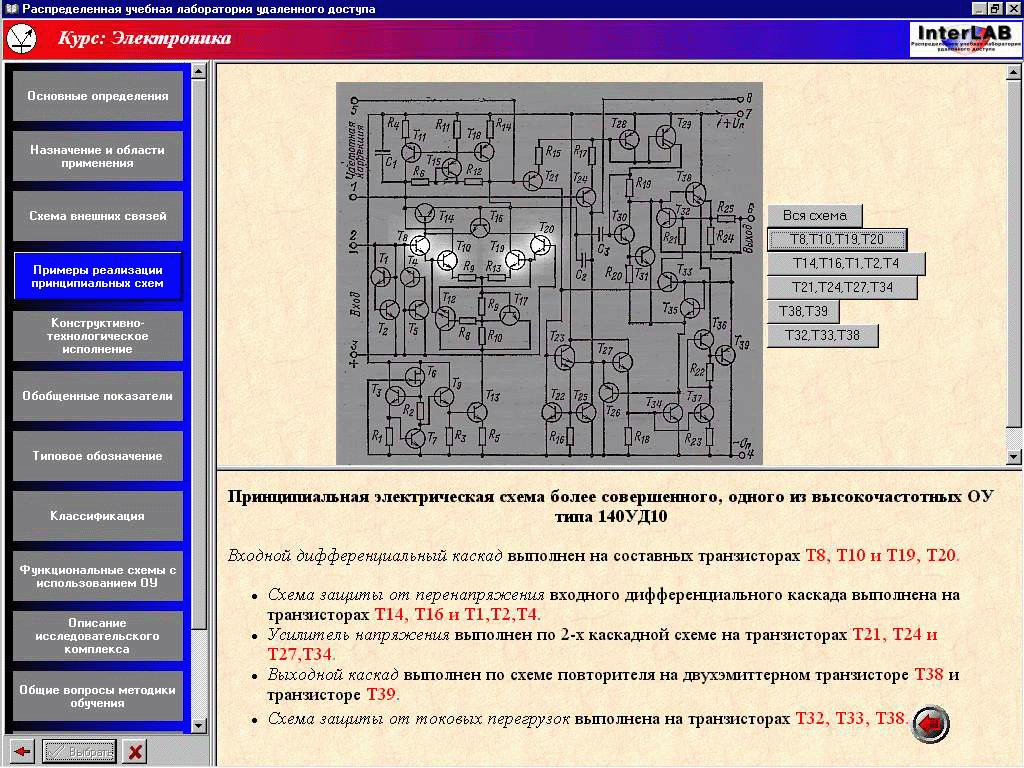The image size is (1024, 768).
Task: Click italic text Схема защиты от токовых перегрузок
Action: pyautogui.click(x=419, y=719)
